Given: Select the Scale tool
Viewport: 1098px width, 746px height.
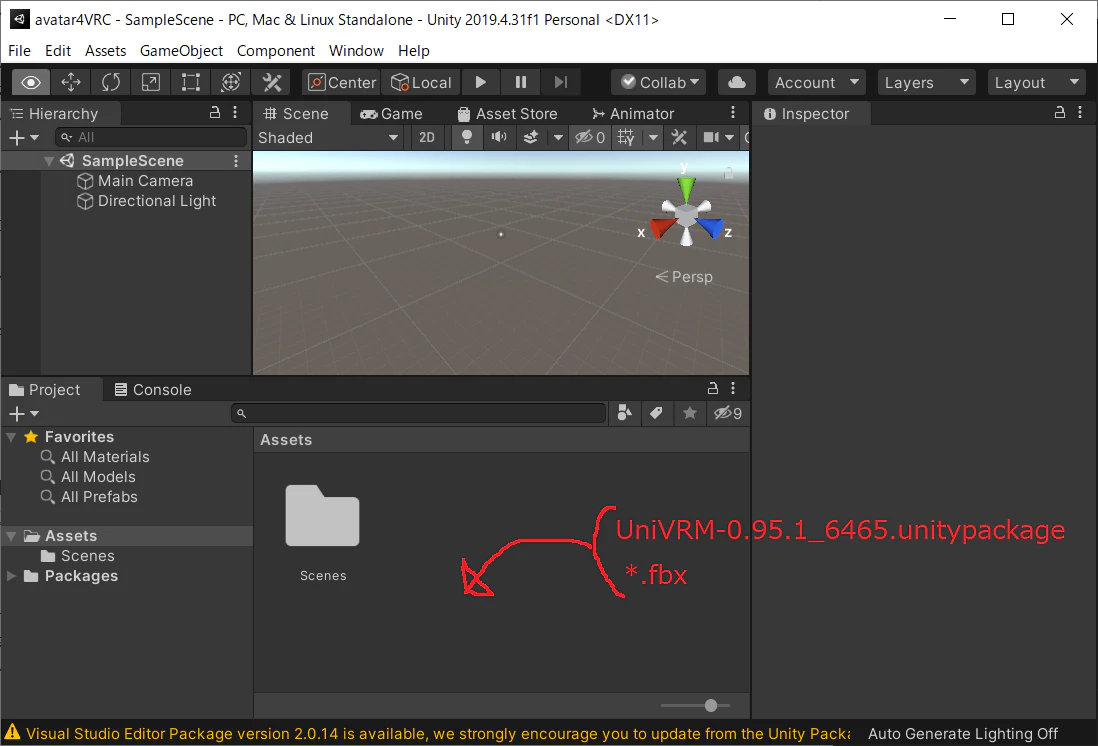Looking at the screenshot, I should pos(151,83).
